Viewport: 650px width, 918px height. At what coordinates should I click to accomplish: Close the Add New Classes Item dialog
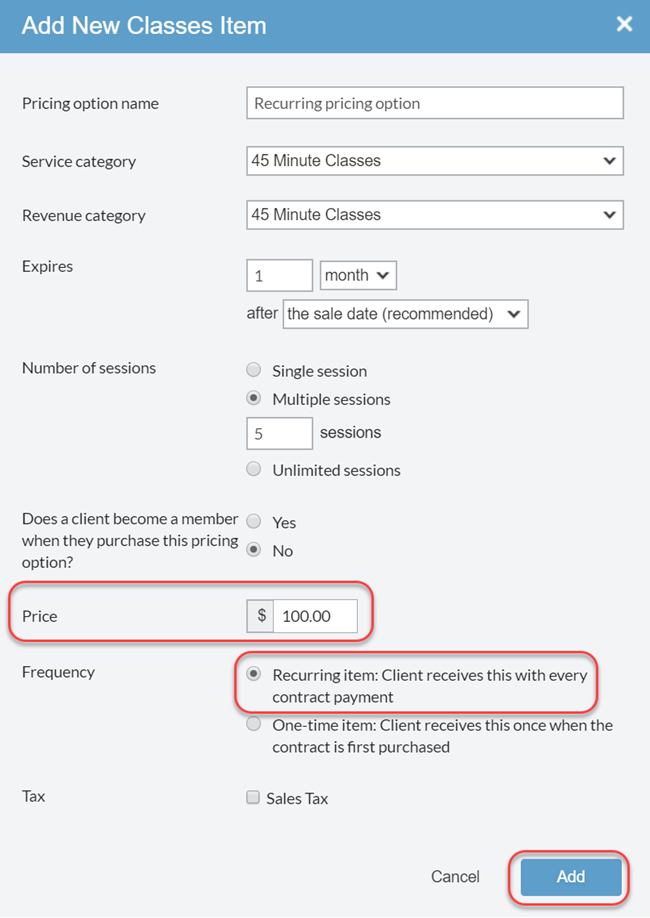tap(624, 24)
